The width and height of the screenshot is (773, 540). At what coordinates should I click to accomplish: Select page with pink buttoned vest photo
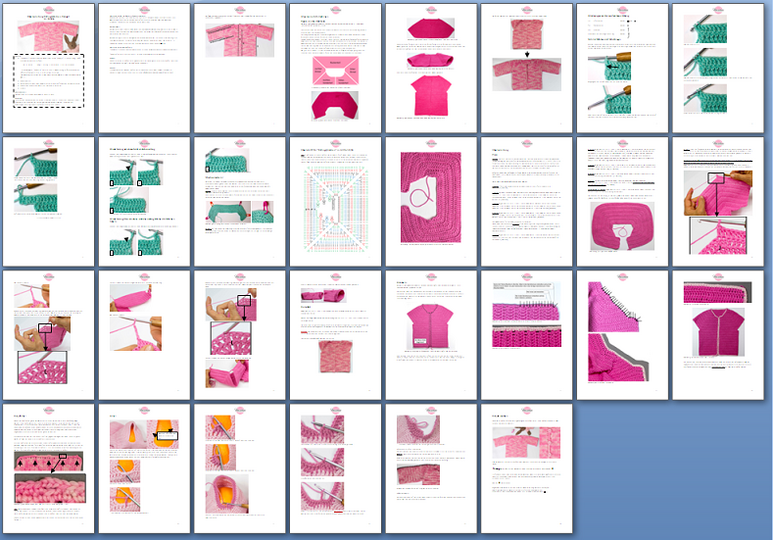click(x=432, y=335)
